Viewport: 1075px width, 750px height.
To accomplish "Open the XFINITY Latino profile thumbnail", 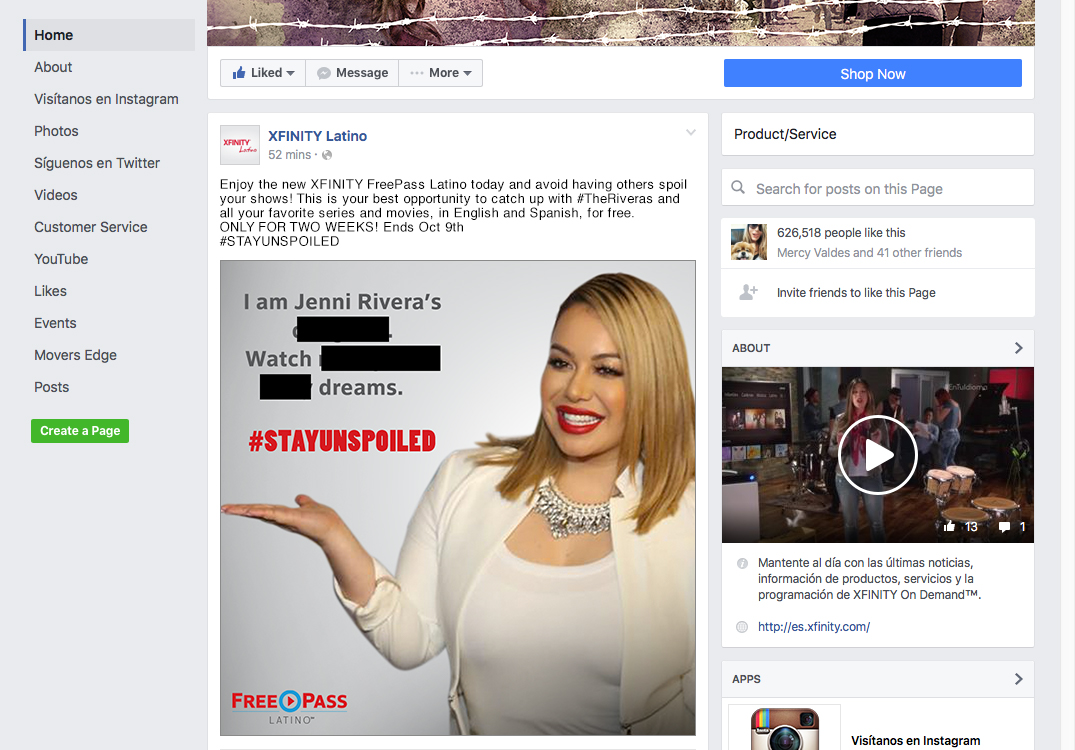I will (239, 145).
